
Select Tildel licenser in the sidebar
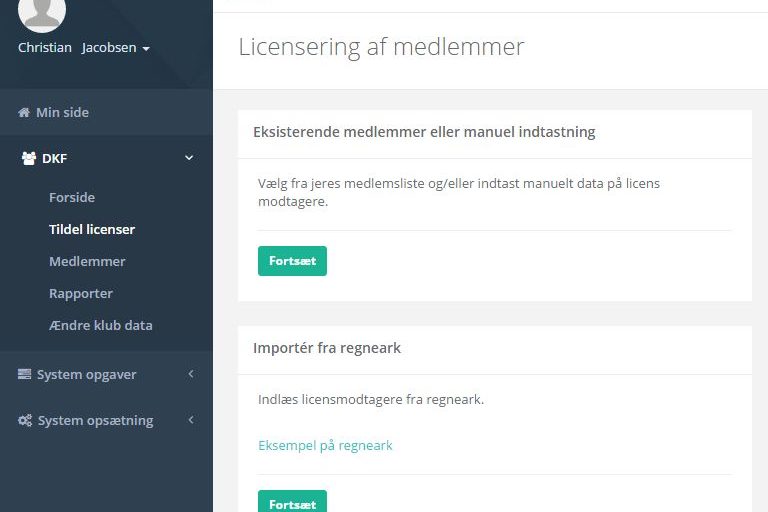(92, 229)
